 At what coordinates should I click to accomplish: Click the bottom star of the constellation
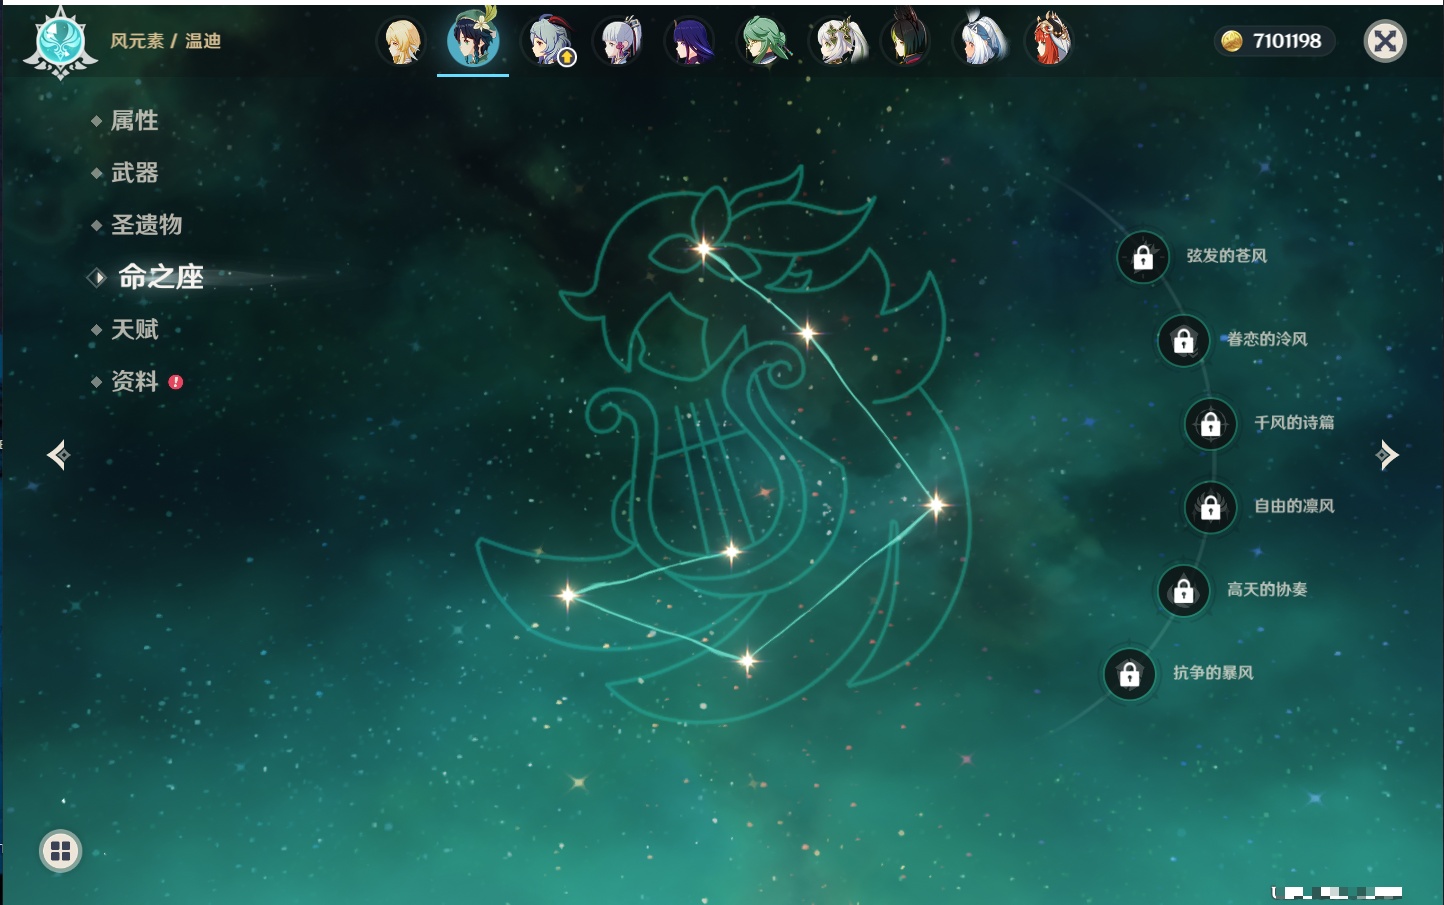point(747,660)
